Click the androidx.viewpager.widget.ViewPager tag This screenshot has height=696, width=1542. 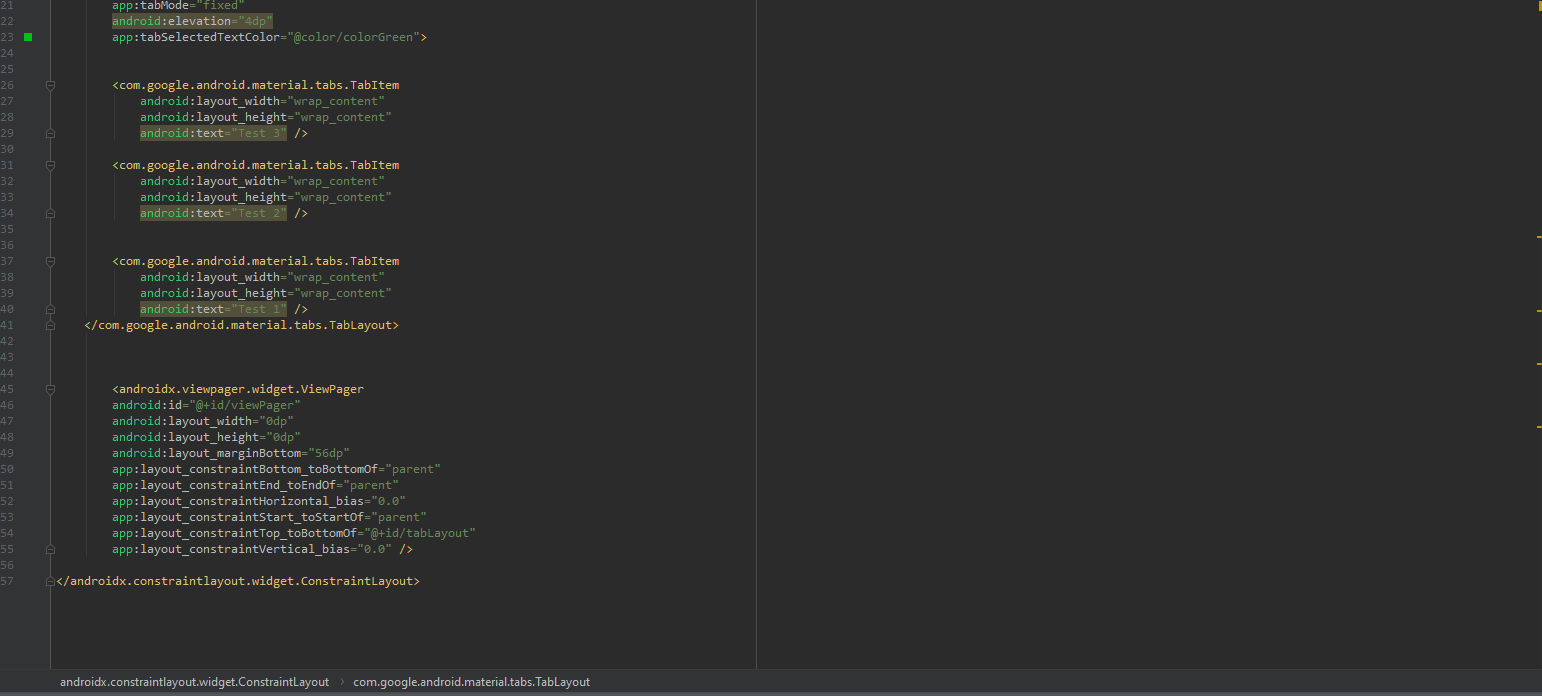[x=238, y=389]
